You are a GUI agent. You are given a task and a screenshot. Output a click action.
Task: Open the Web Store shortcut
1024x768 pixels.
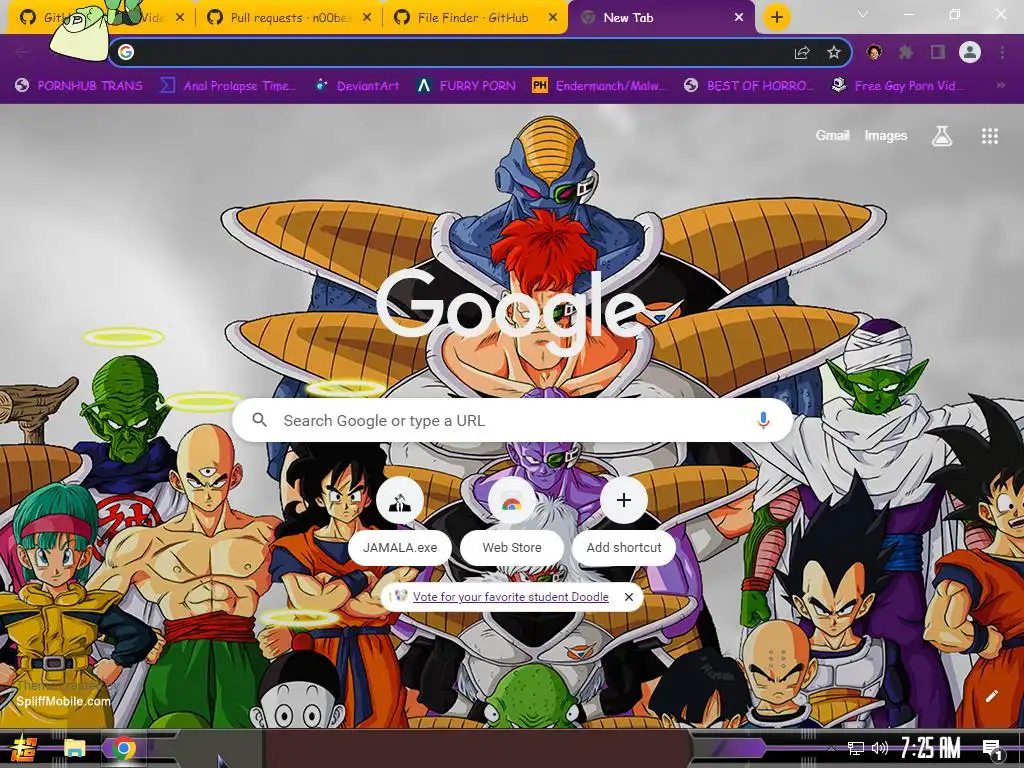pyautogui.click(x=512, y=520)
